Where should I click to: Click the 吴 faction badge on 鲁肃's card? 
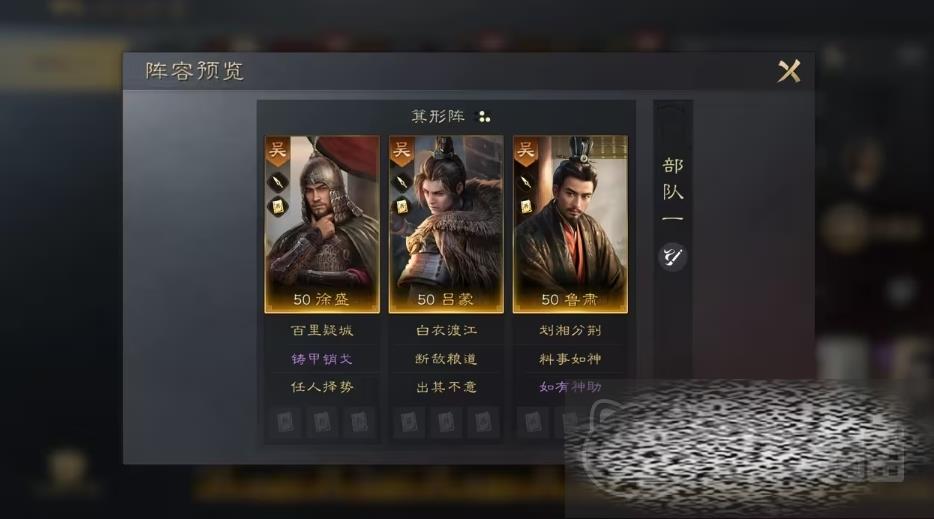(525, 151)
